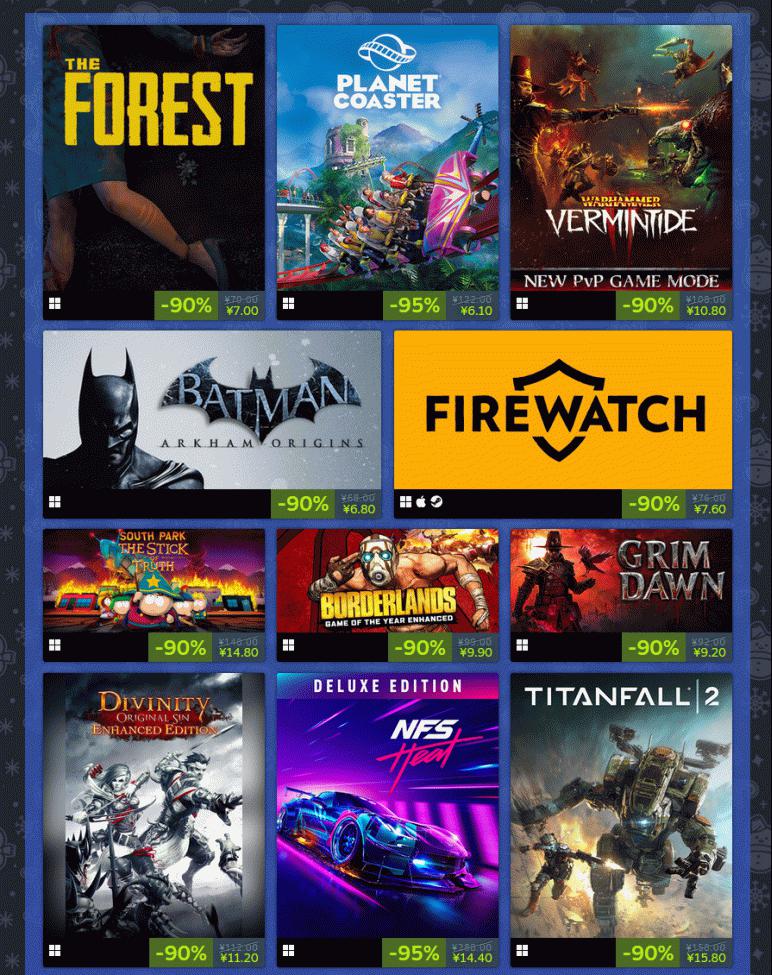Click the Windows icon under Vermintide 2

(522, 304)
